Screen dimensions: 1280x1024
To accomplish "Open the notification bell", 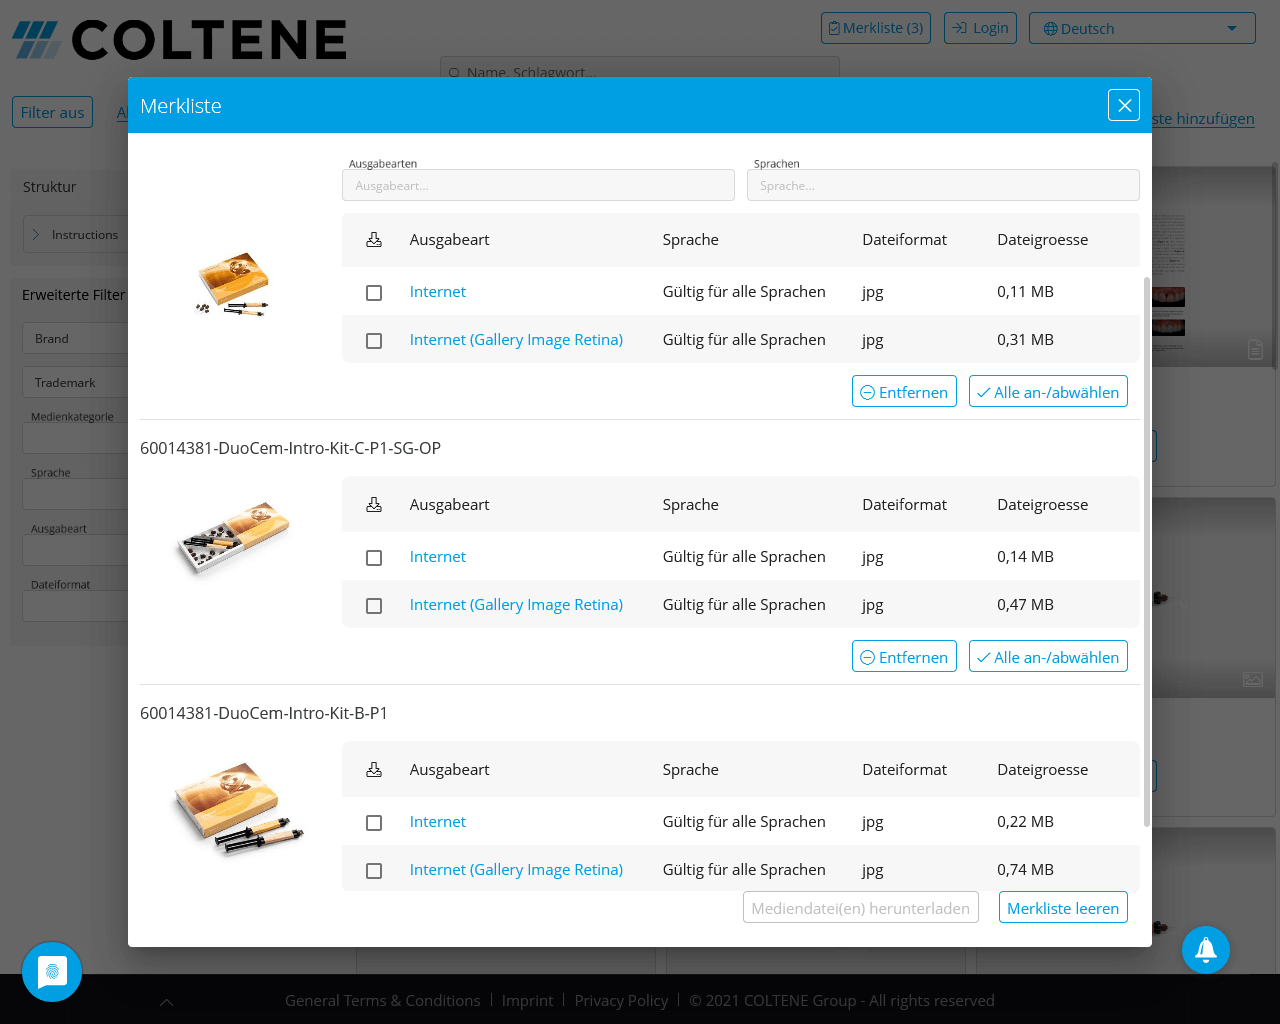I will point(1206,950).
